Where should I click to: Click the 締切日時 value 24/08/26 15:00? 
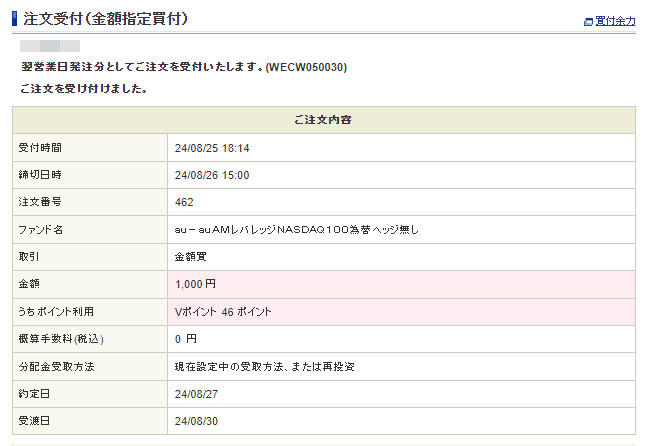click(211, 175)
